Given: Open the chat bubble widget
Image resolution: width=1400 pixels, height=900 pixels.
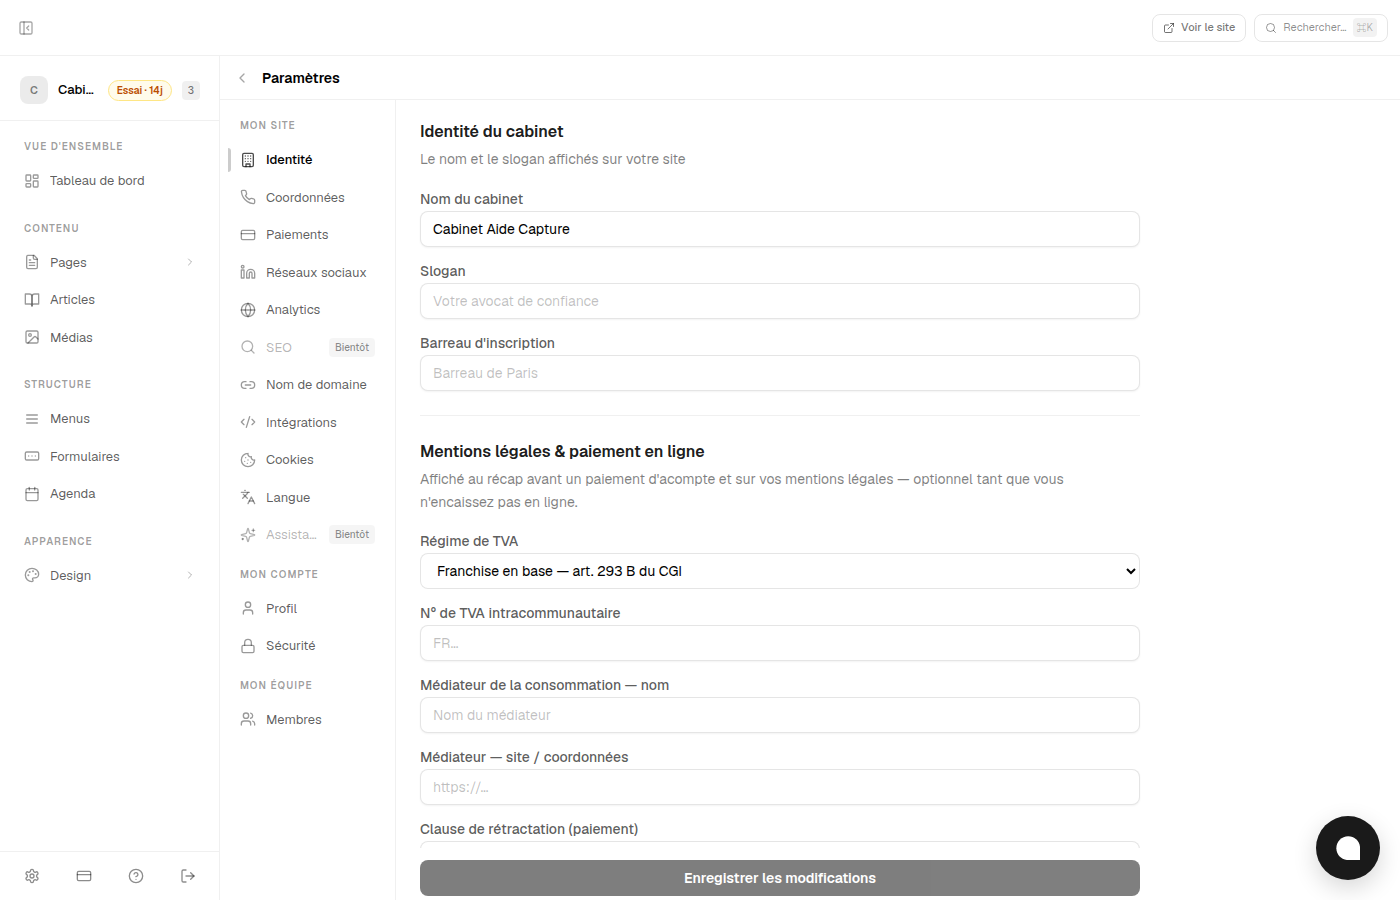Looking at the screenshot, I should tap(1348, 848).
